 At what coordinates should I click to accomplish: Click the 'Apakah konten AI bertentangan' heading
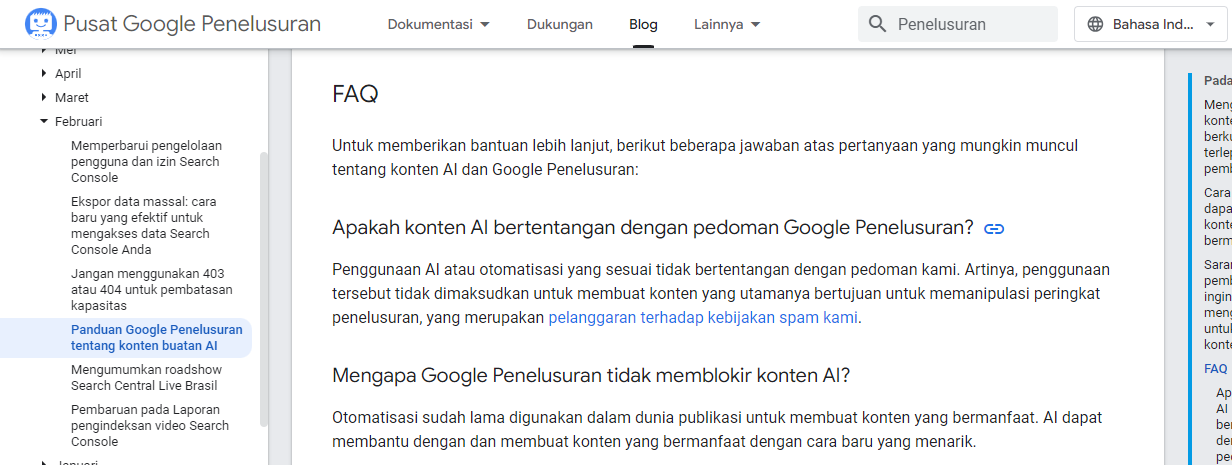pos(653,228)
